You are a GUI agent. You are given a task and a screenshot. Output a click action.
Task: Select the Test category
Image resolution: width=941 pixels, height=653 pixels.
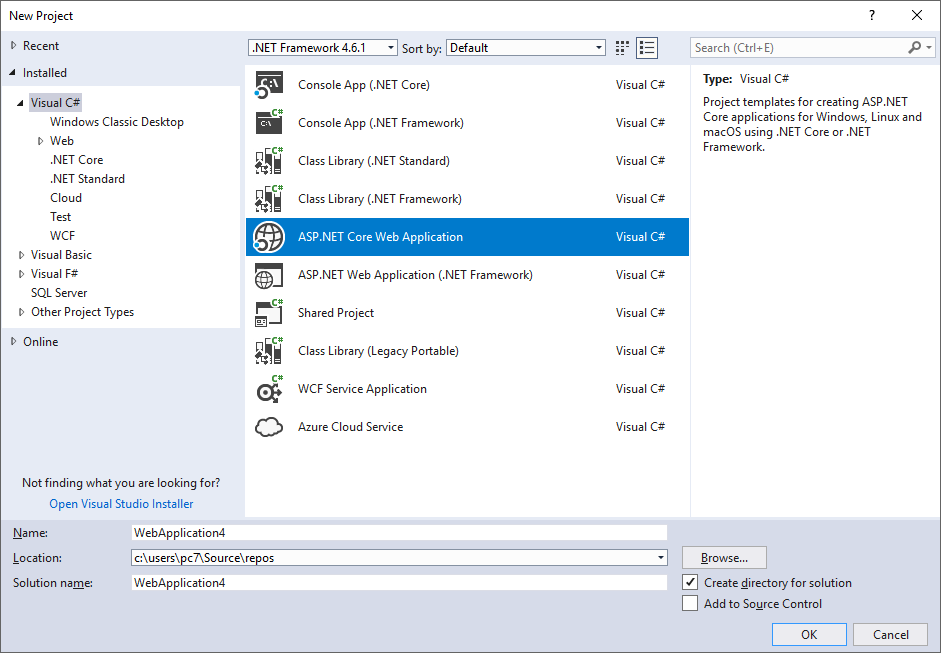pyautogui.click(x=61, y=217)
